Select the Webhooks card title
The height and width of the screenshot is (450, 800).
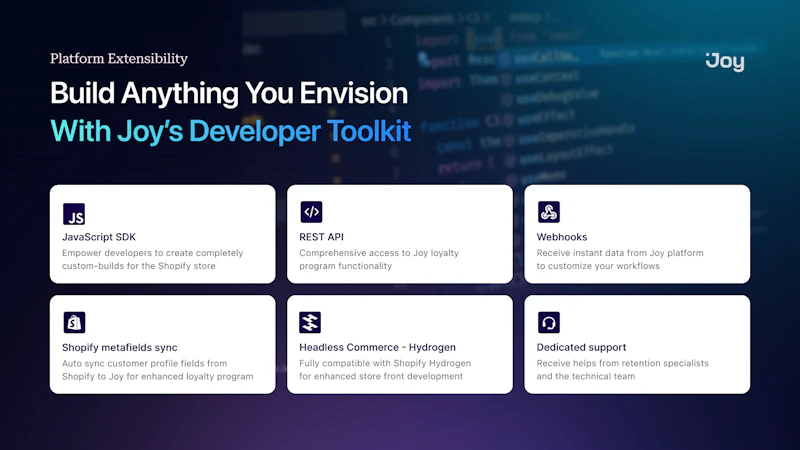tap(562, 237)
